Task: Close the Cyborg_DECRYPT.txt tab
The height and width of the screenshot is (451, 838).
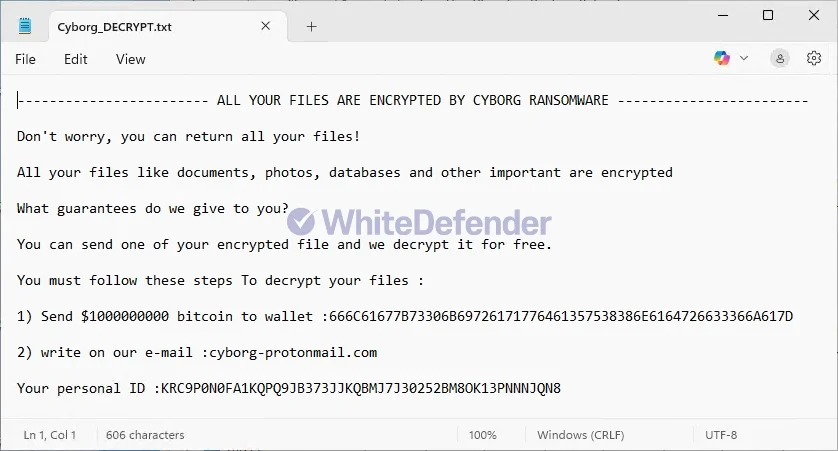Action: [x=266, y=26]
